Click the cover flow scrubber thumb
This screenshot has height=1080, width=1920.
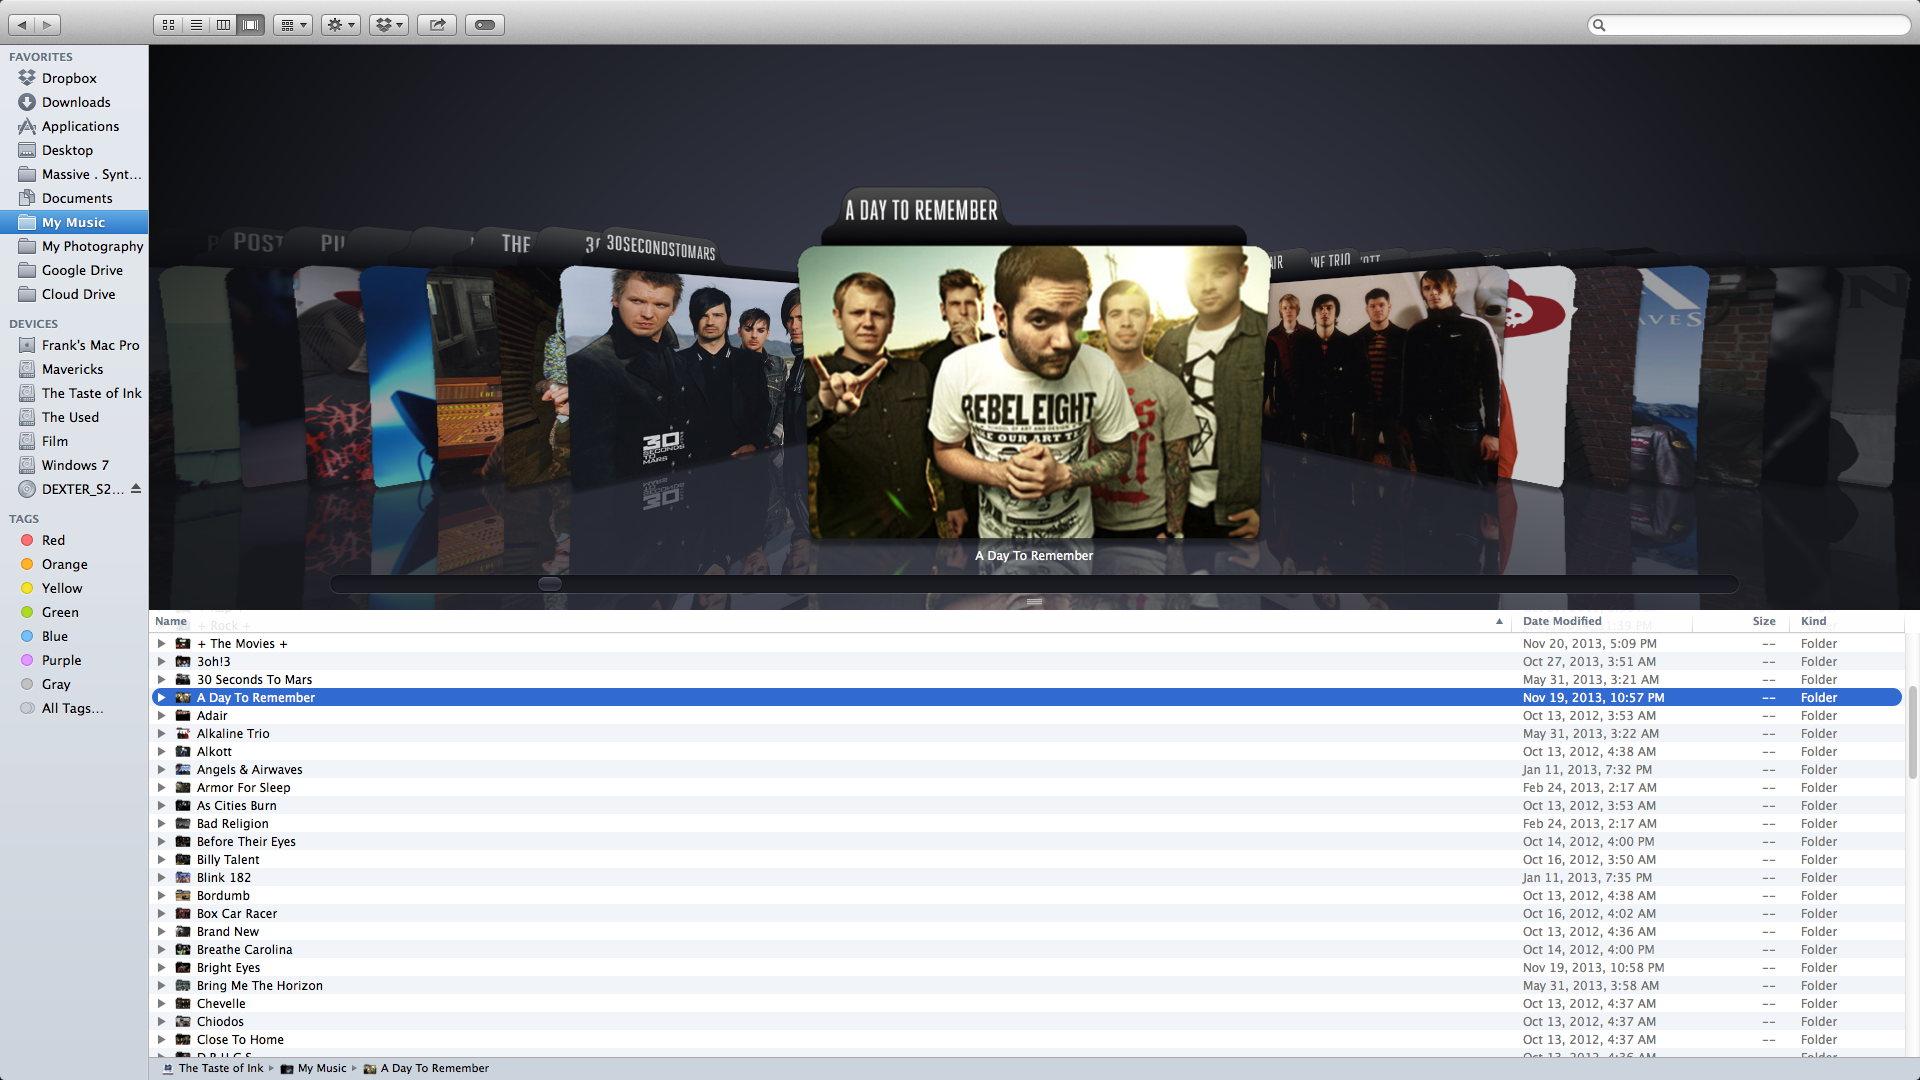(550, 584)
